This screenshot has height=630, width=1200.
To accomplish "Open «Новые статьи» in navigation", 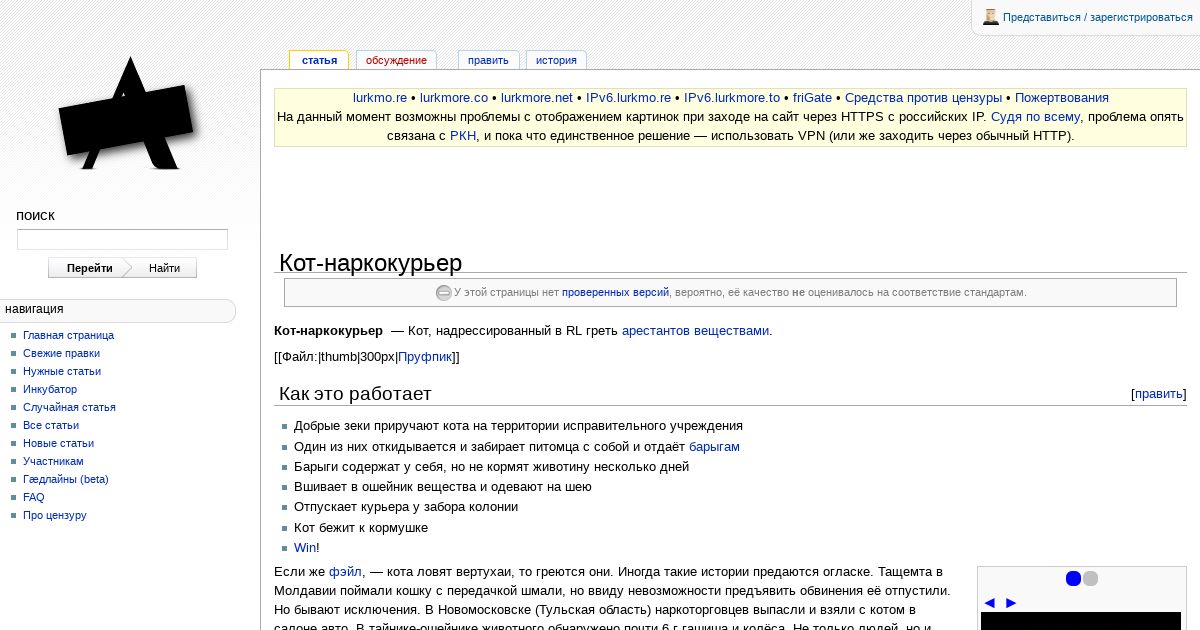I will (x=58, y=443).
